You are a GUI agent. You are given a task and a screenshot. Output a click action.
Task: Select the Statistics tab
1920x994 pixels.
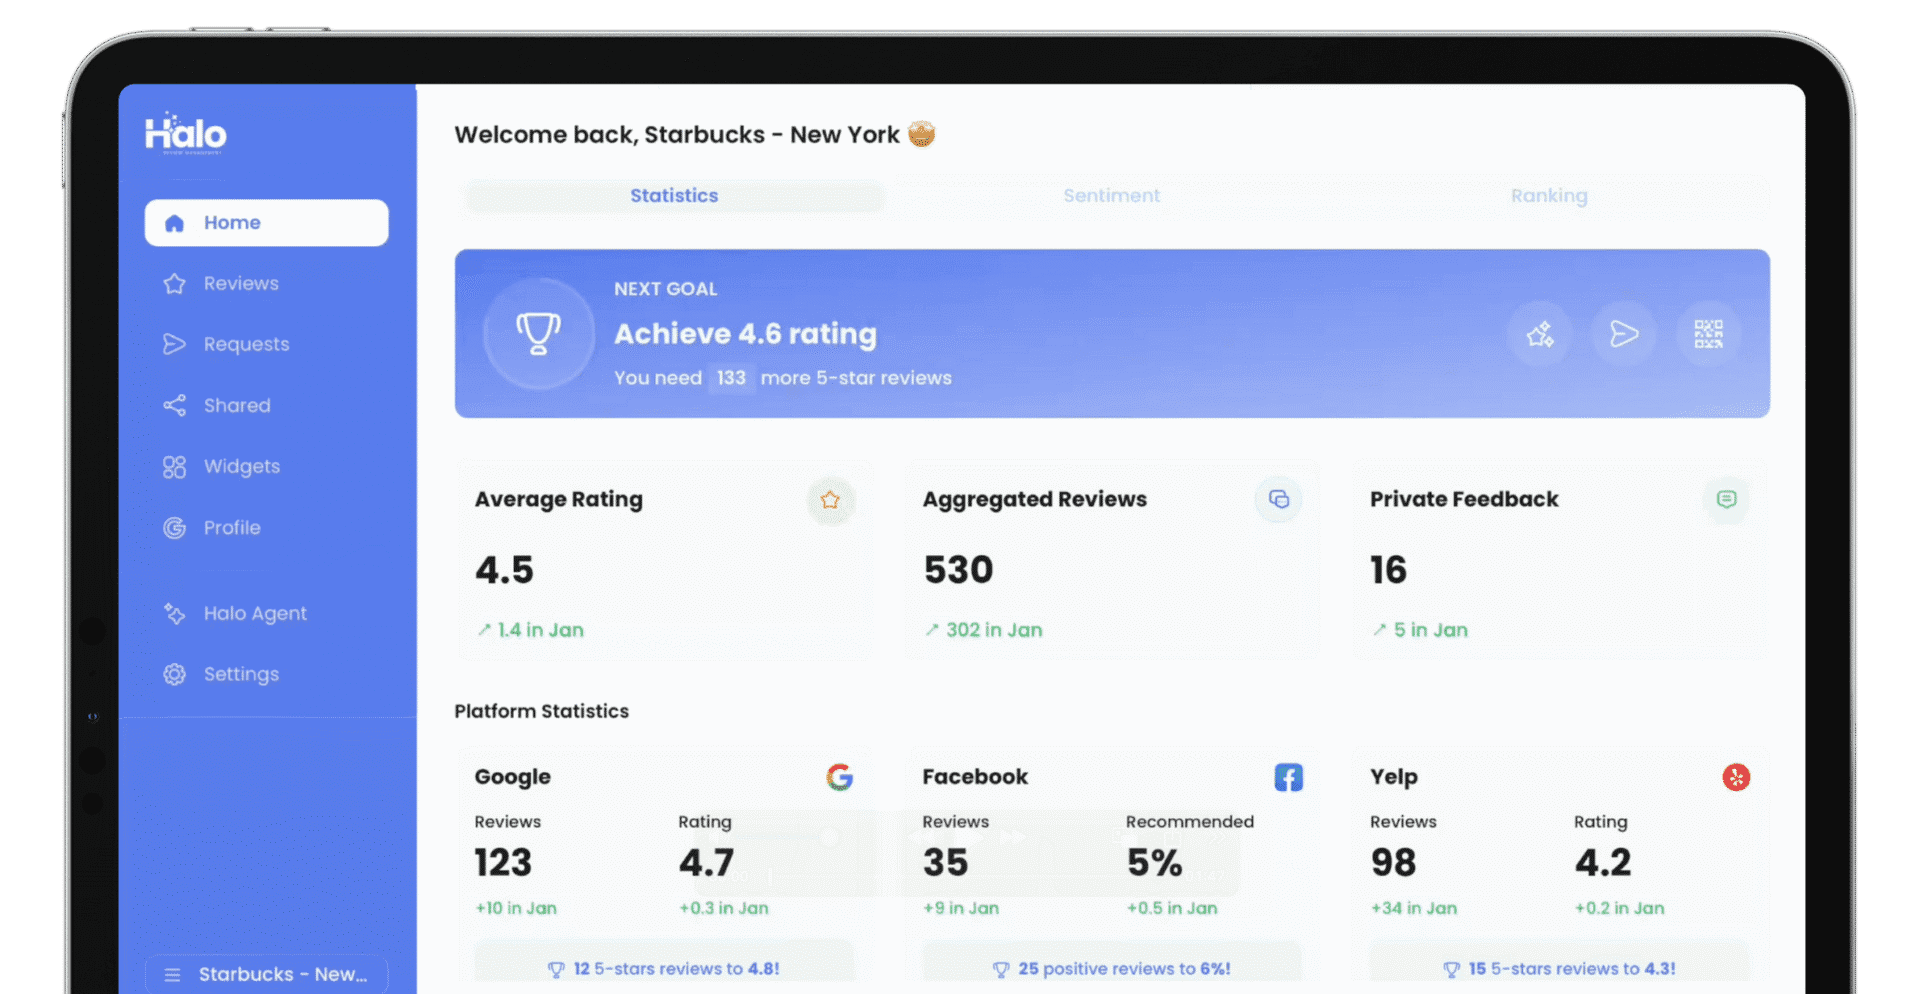tap(674, 196)
